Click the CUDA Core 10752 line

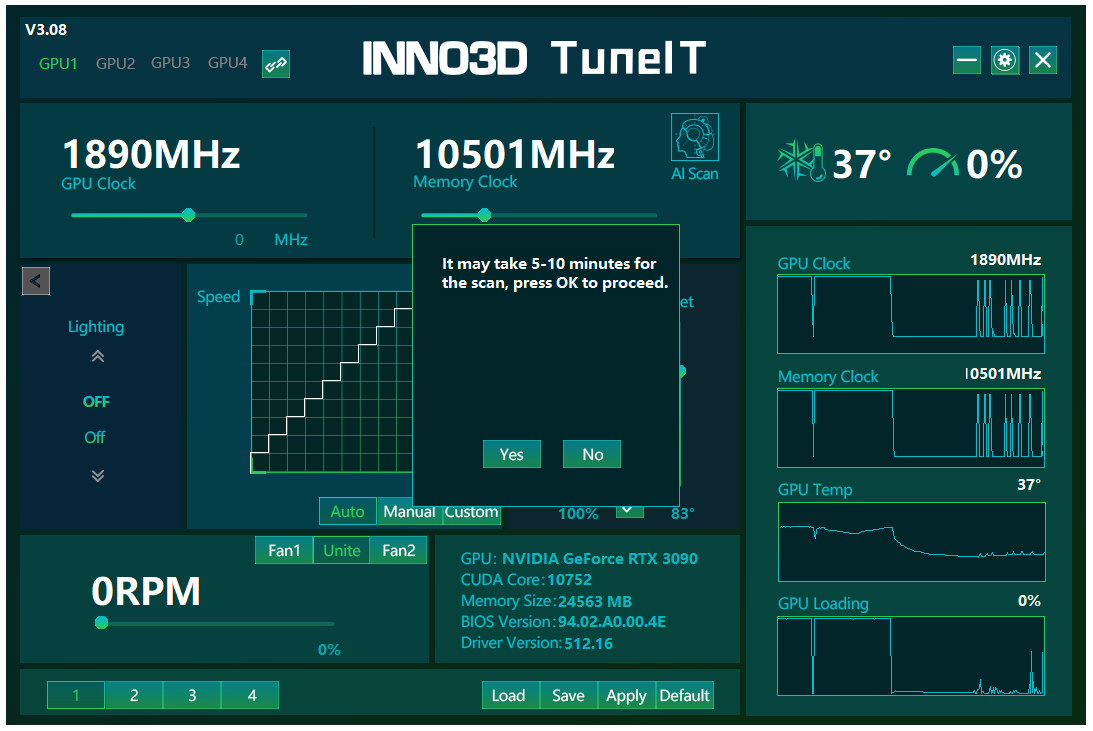point(526,580)
